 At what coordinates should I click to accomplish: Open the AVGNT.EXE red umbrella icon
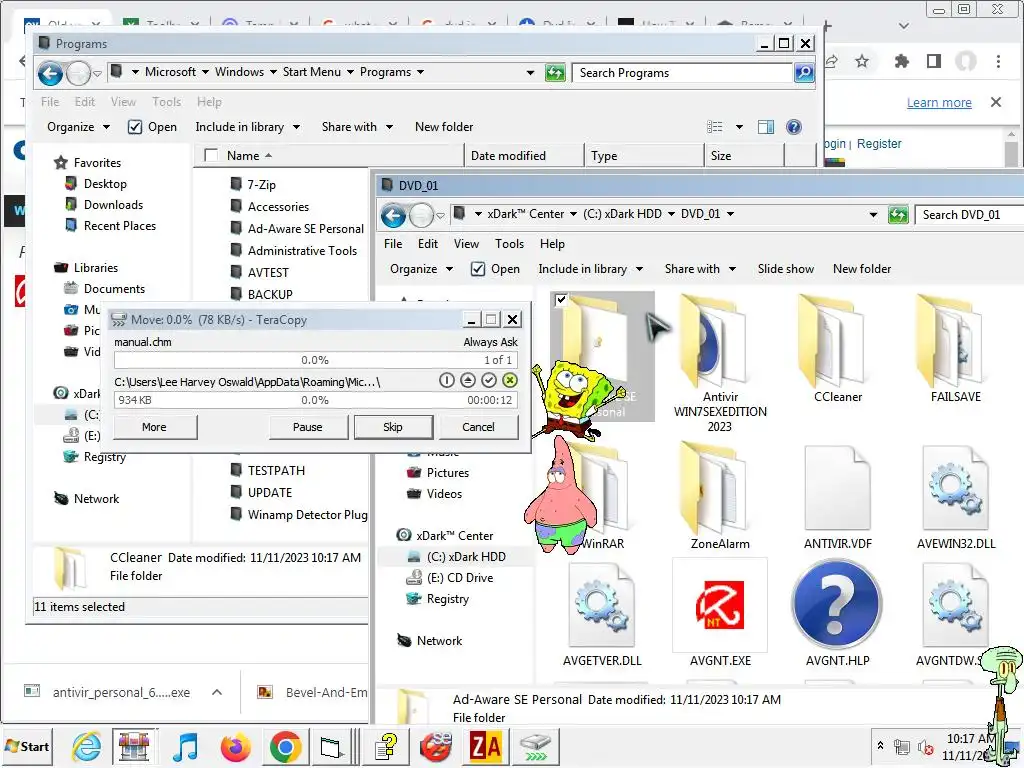pyautogui.click(x=720, y=605)
